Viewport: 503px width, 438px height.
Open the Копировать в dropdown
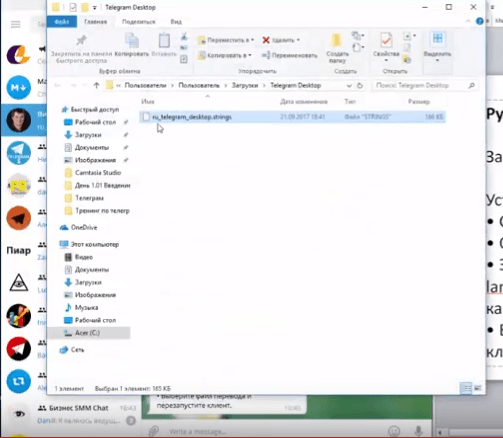click(225, 55)
